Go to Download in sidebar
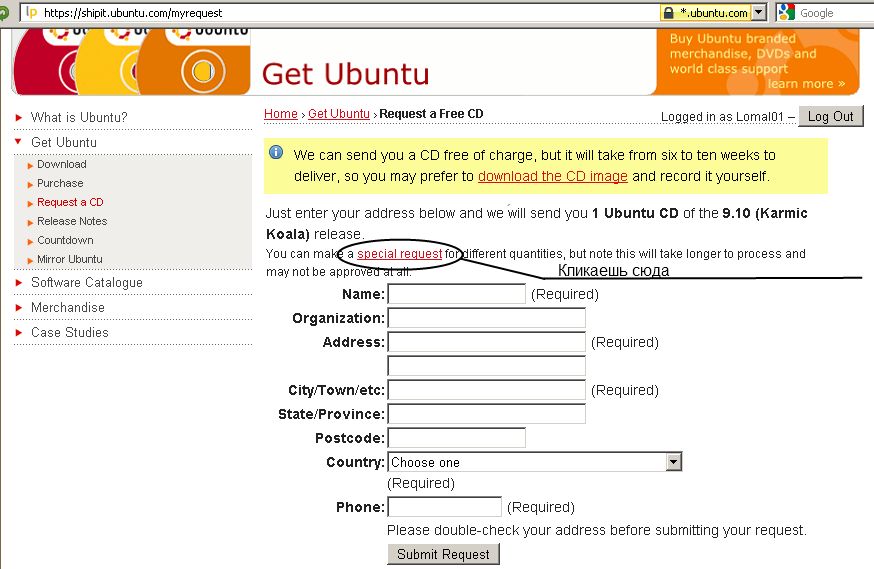Image resolution: width=874 pixels, height=569 pixels. point(62,164)
